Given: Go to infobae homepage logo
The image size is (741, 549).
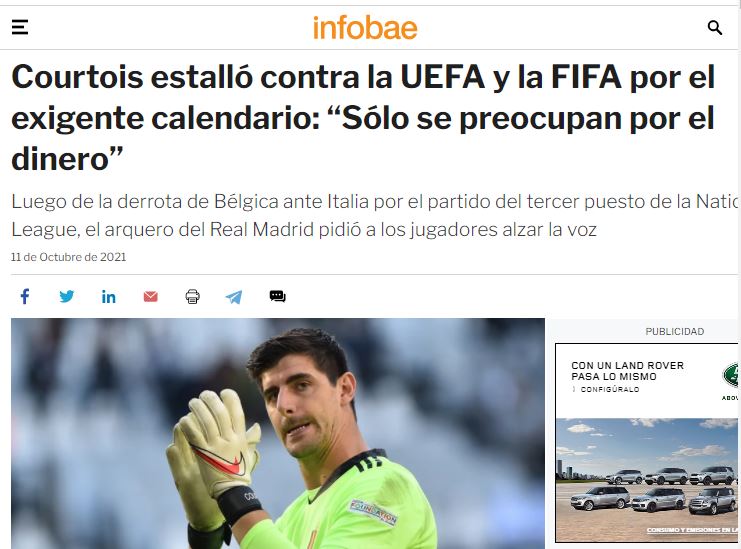Looking at the screenshot, I should pos(365,28).
